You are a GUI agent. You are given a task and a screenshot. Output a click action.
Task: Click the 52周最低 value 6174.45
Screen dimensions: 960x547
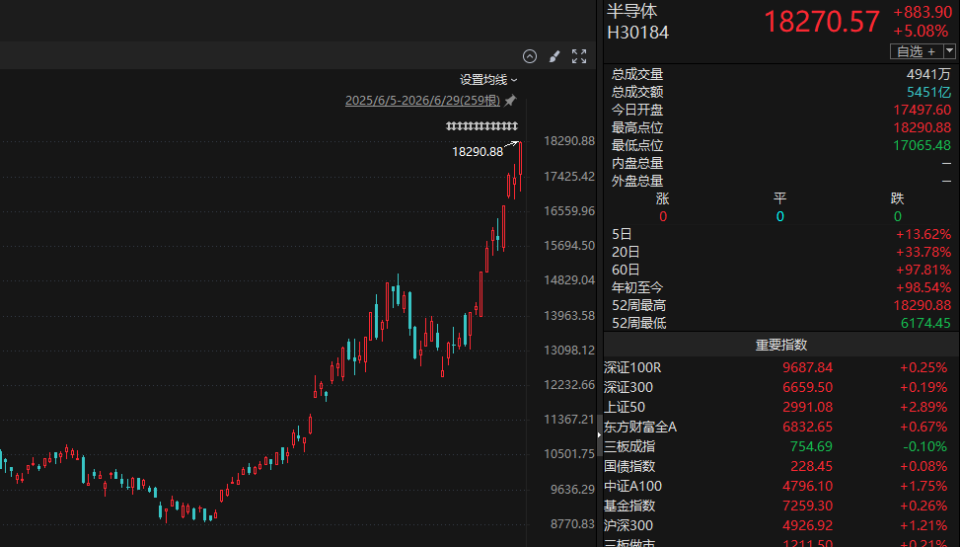click(x=926, y=323)
